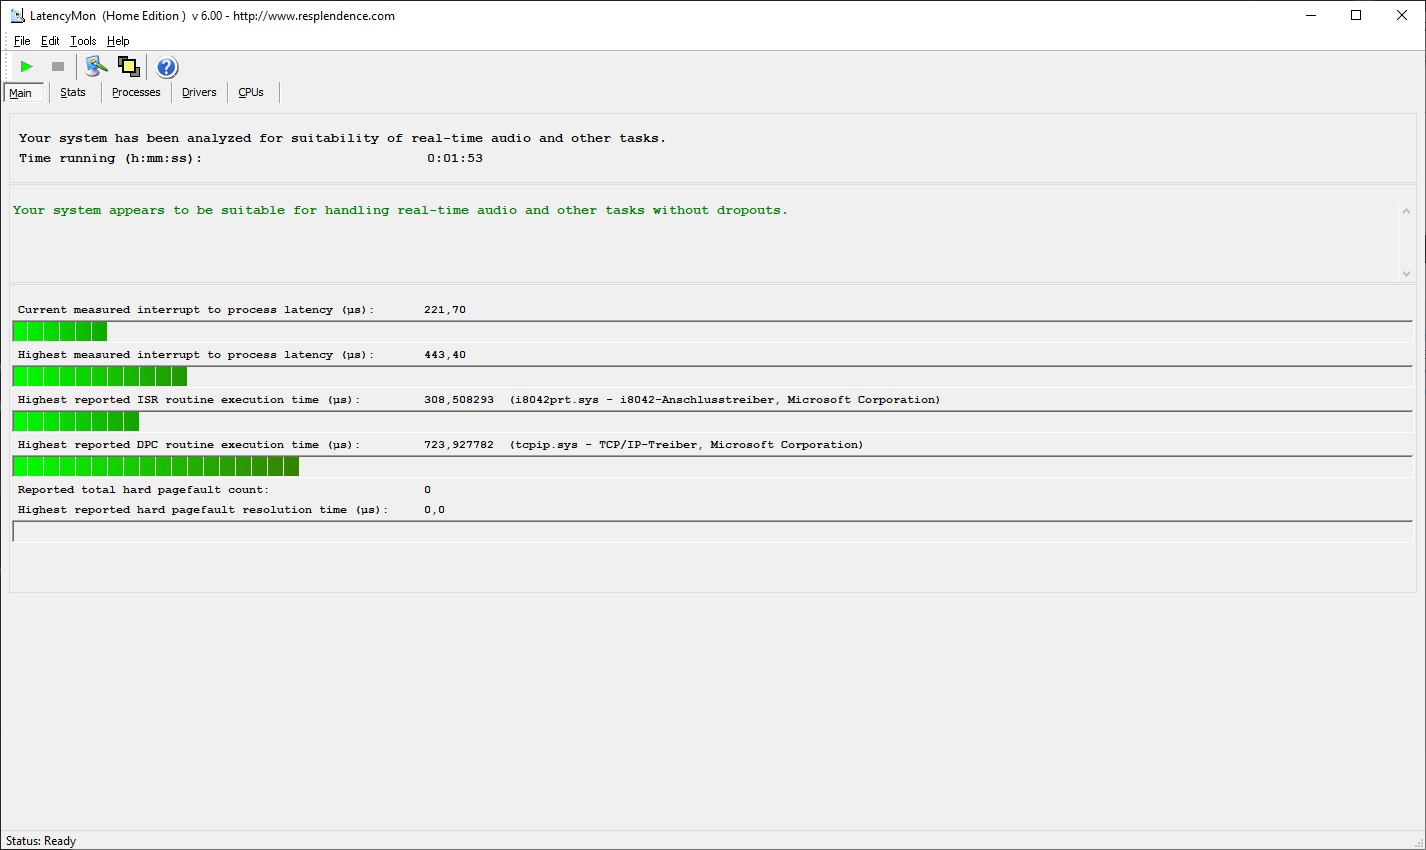Click "Status: Ready" in the status bar

click(x=41, y=841)
